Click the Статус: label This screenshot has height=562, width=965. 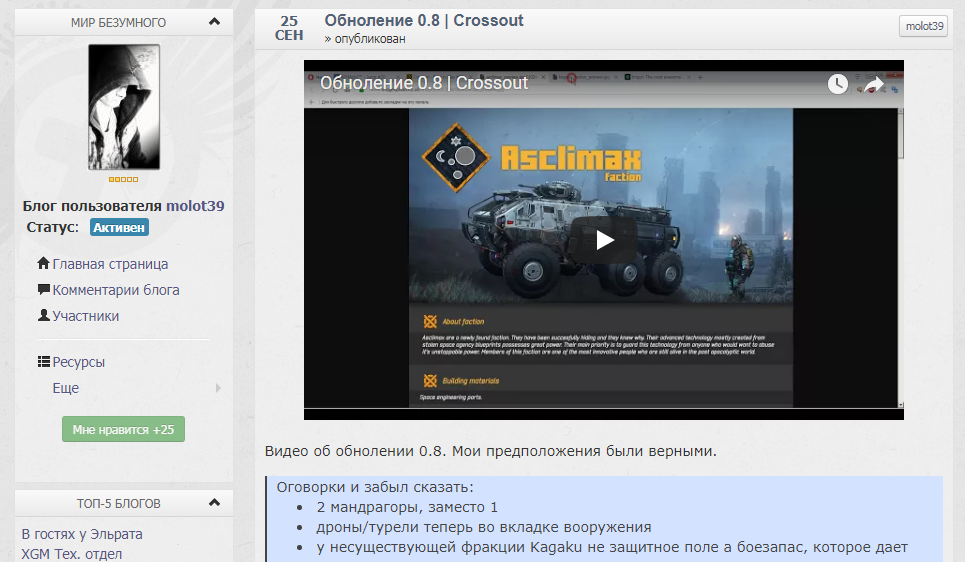52,227
